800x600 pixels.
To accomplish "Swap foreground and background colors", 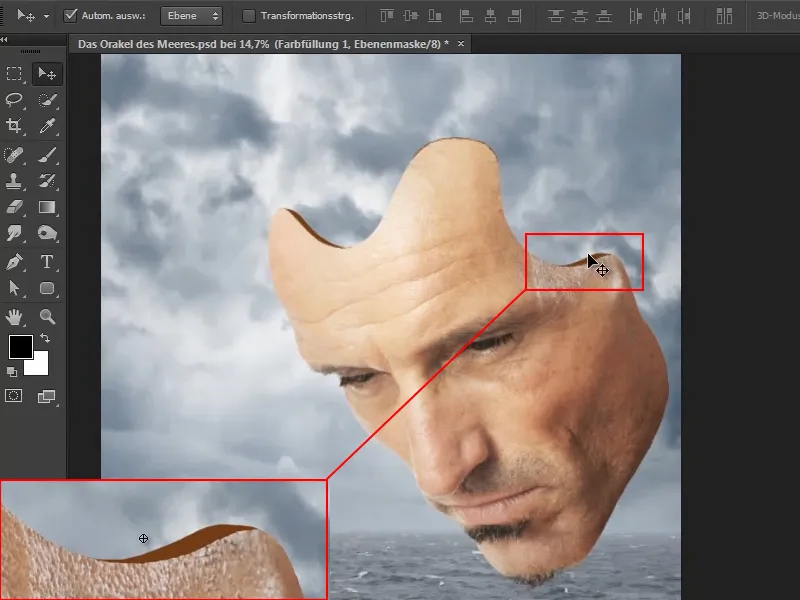I will pyautogui.click(x=45, y=338).
